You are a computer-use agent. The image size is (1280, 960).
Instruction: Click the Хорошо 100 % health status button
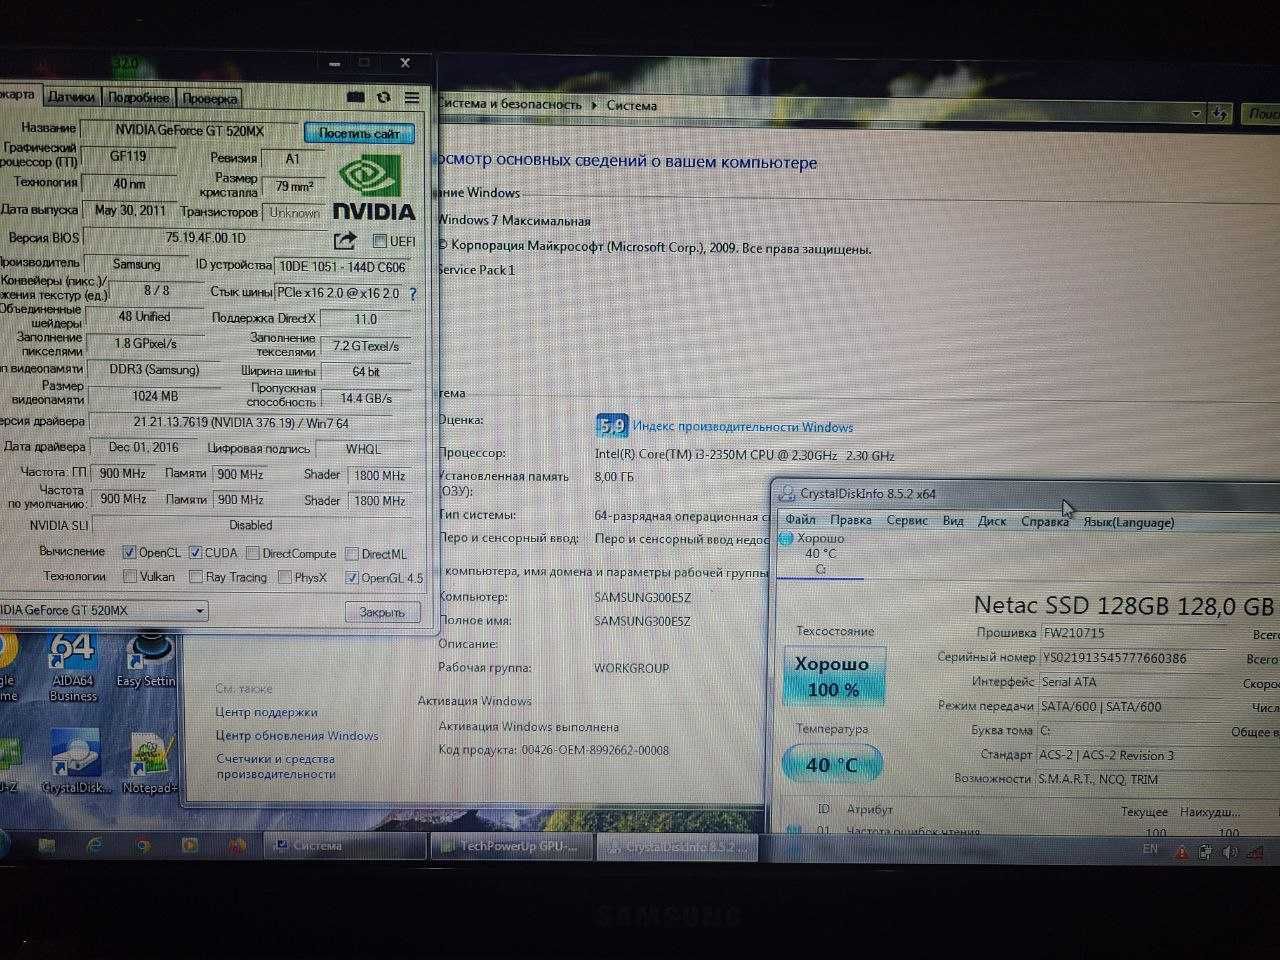[x=832, y=676]
